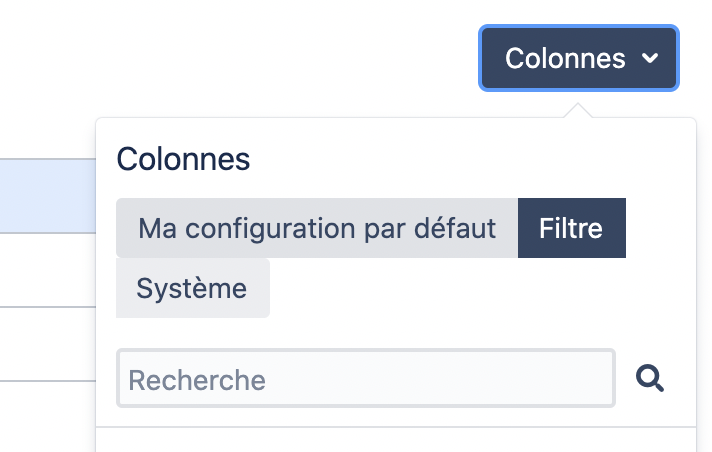712x452 pixels.
Task: Choose the Système column configuration
Action: pyautogui.click(x=192, y=289)
